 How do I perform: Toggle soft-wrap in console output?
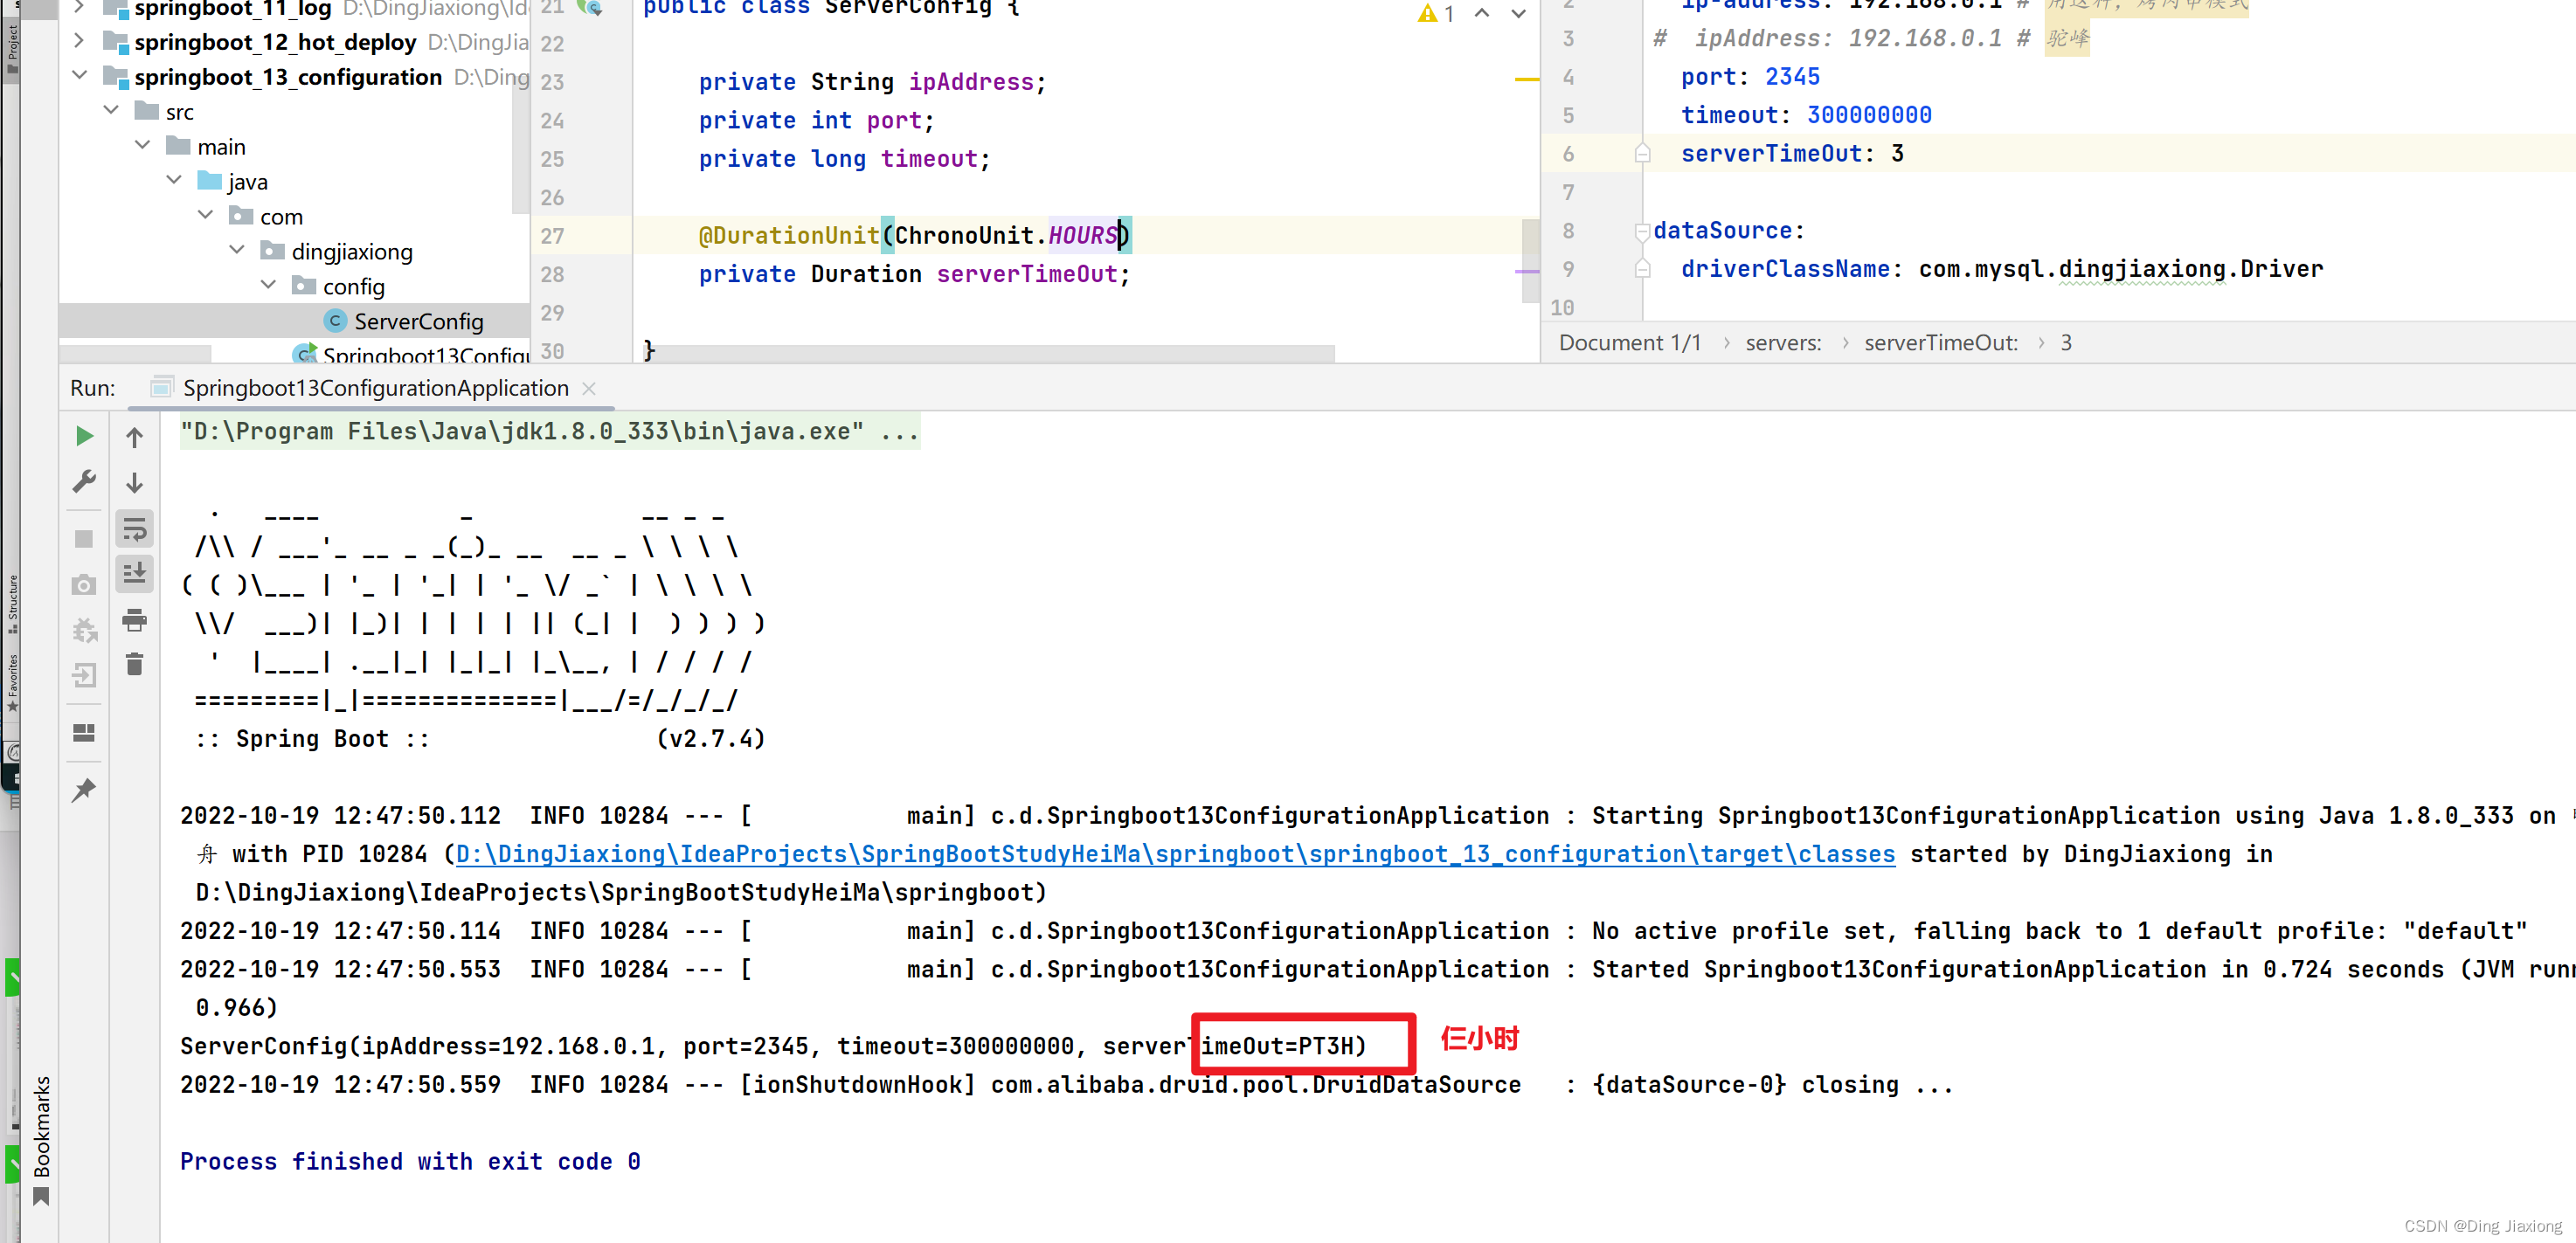[x=134, y=529]
